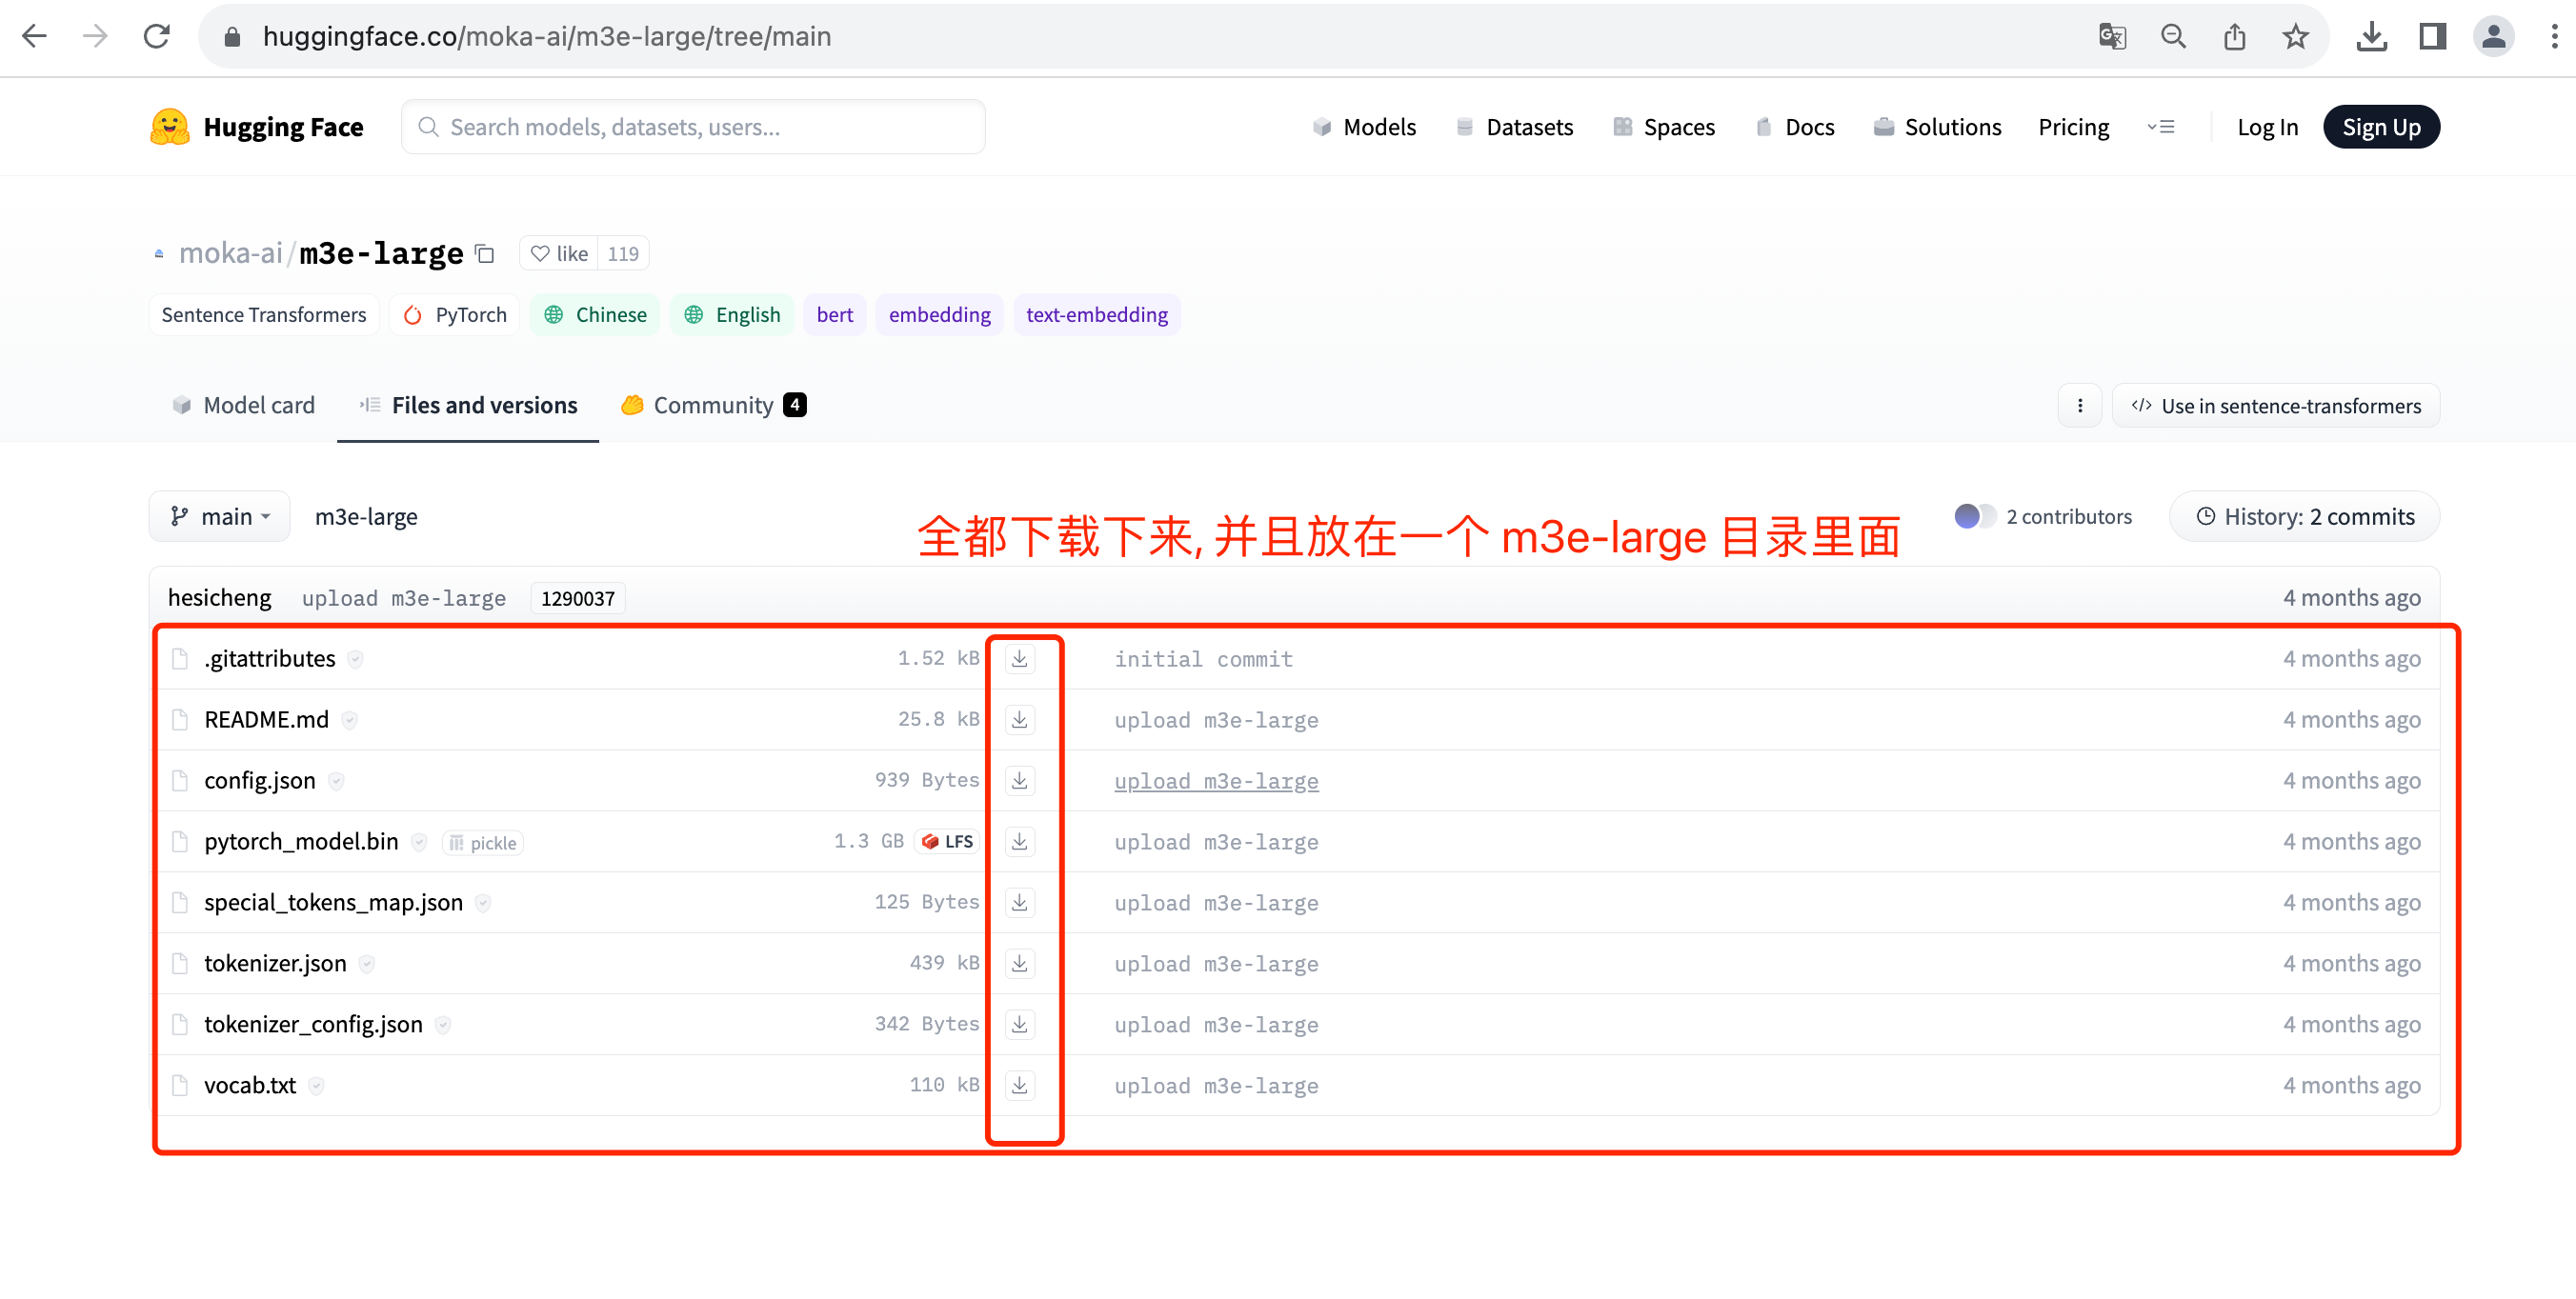Open the README.md file
The height and width of the screenshot is (1299, 2576).
(267, 720)
